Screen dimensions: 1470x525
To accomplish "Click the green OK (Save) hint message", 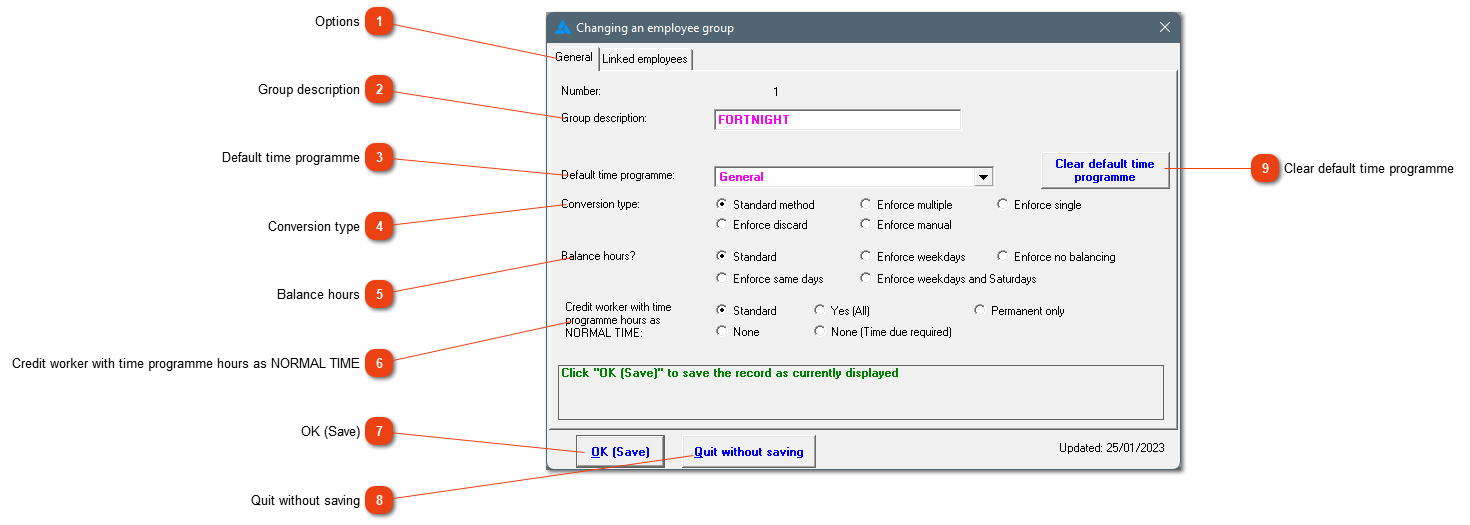I will point(730,373).
